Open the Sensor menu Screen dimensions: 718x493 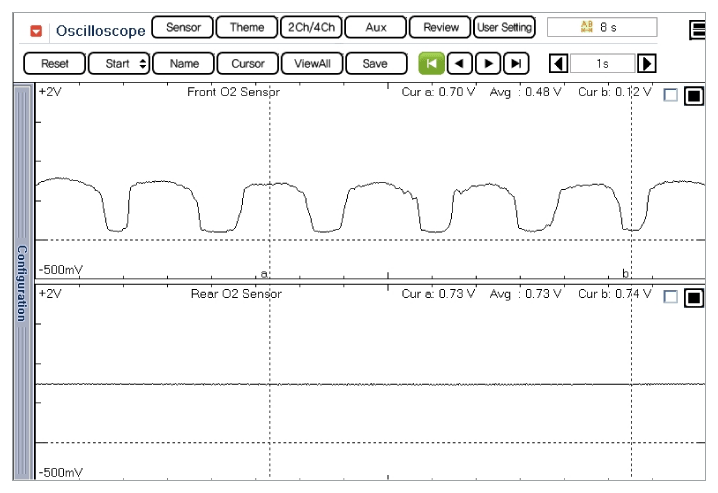182,28
